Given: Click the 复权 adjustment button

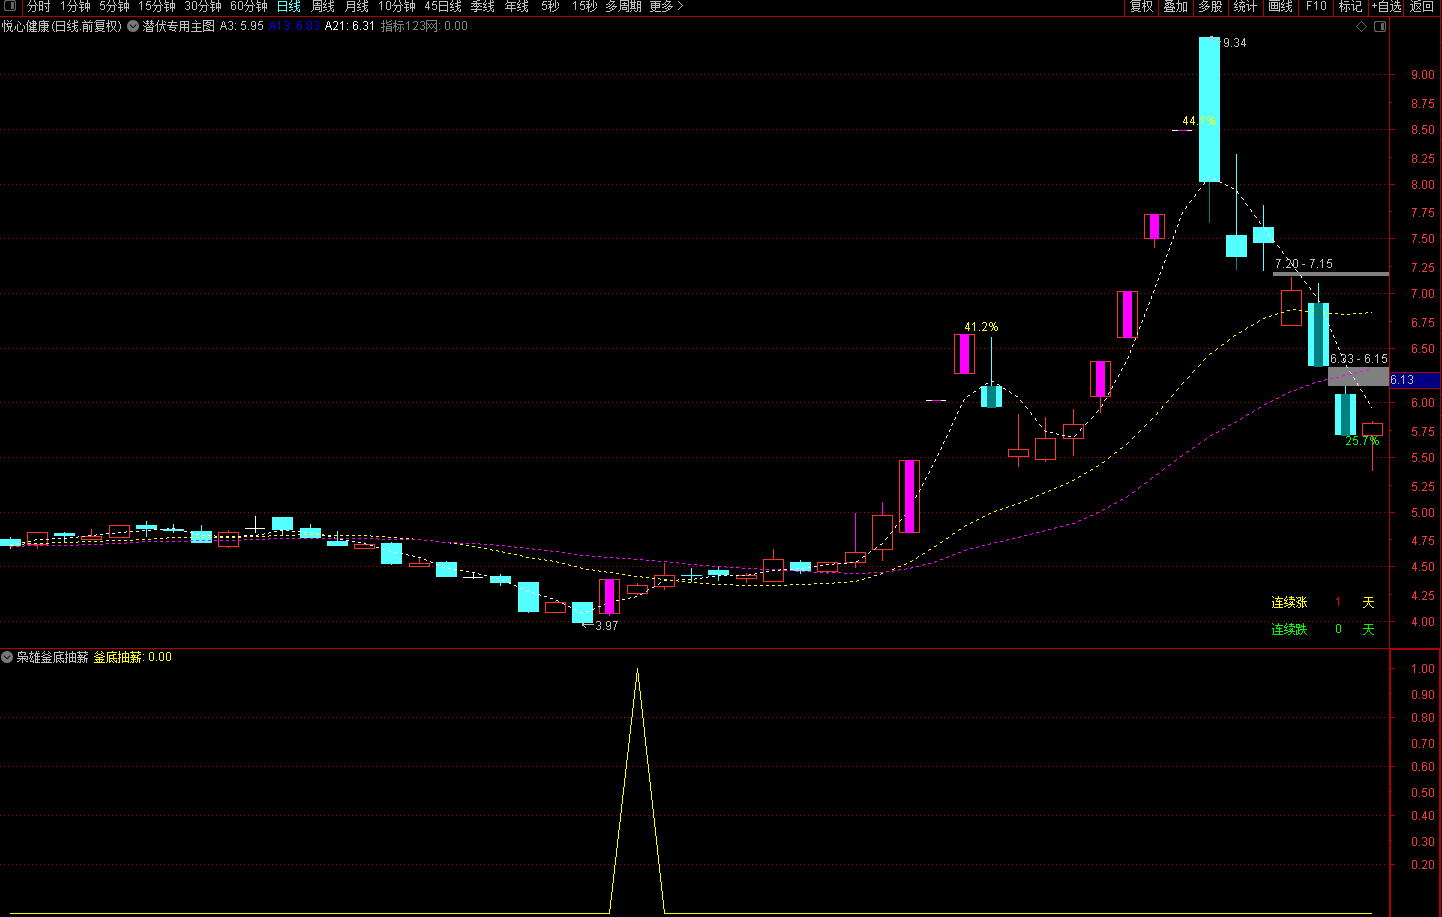Looking at the screenshot, I should click(1141, 7).
